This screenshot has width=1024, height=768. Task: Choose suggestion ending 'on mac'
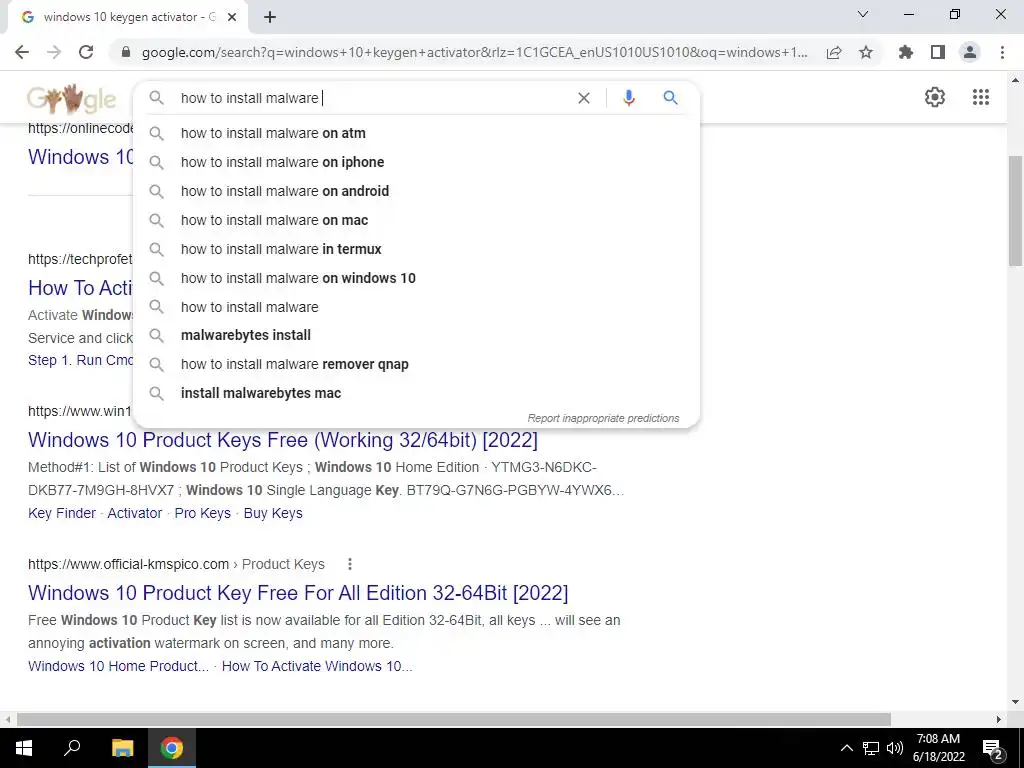(416, 220)
